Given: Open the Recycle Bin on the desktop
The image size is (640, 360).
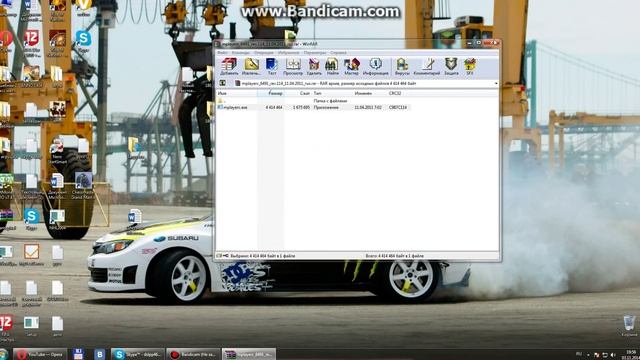Looking at the screenshot, I should 629,325.
